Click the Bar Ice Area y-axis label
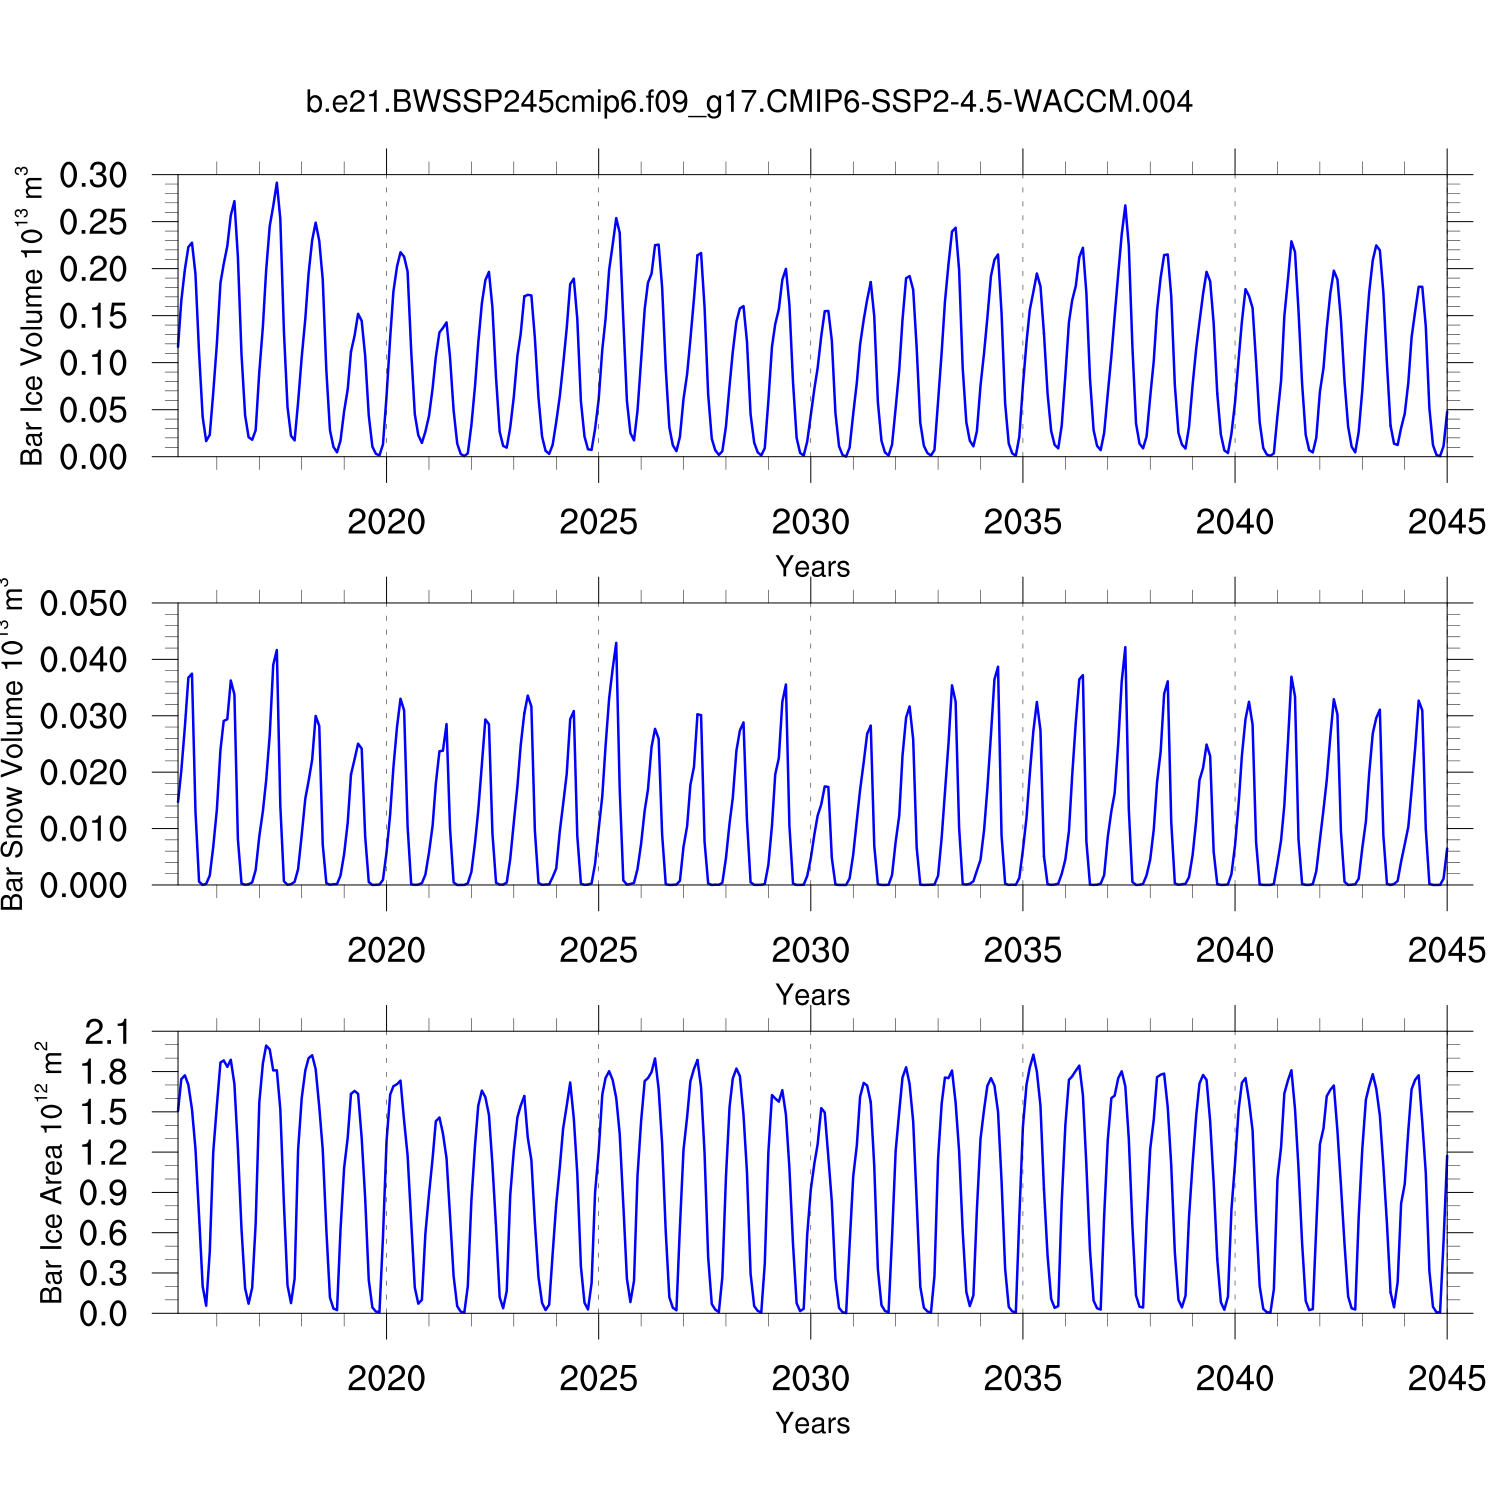Image resolution: width=1500 pixels, height=1500 pixels. [50, 1172]
